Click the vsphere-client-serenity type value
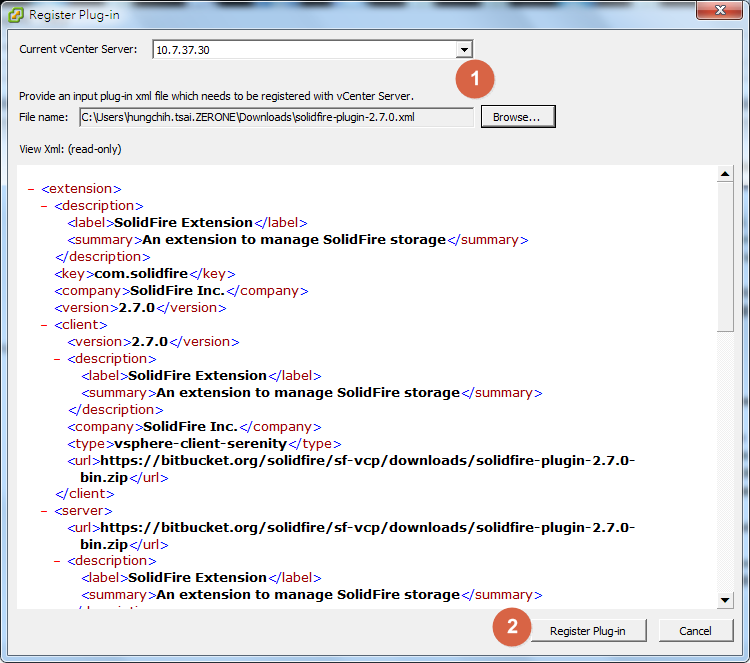Image resolution: width=750 pixels, height=663 pixels. click(x=200, y=443)
